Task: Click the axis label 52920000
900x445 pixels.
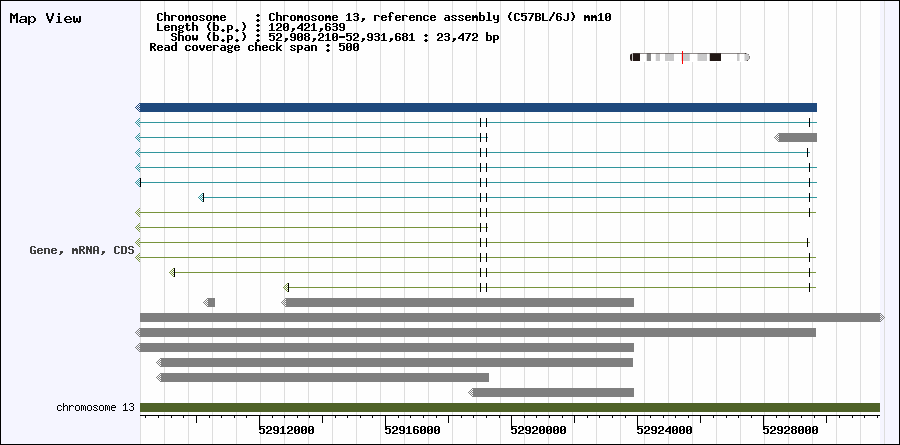Action: coord(538,430)
